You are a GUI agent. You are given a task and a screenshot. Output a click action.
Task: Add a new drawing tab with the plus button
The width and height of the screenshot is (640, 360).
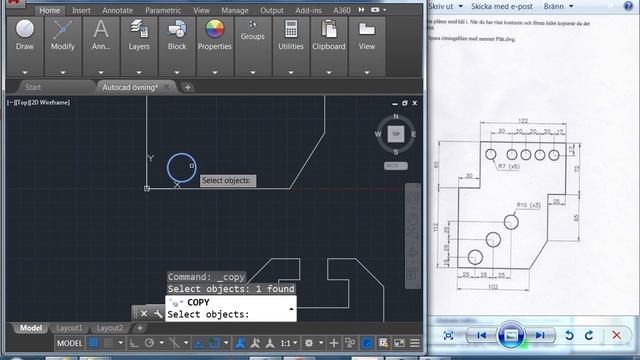pos(188,87)
